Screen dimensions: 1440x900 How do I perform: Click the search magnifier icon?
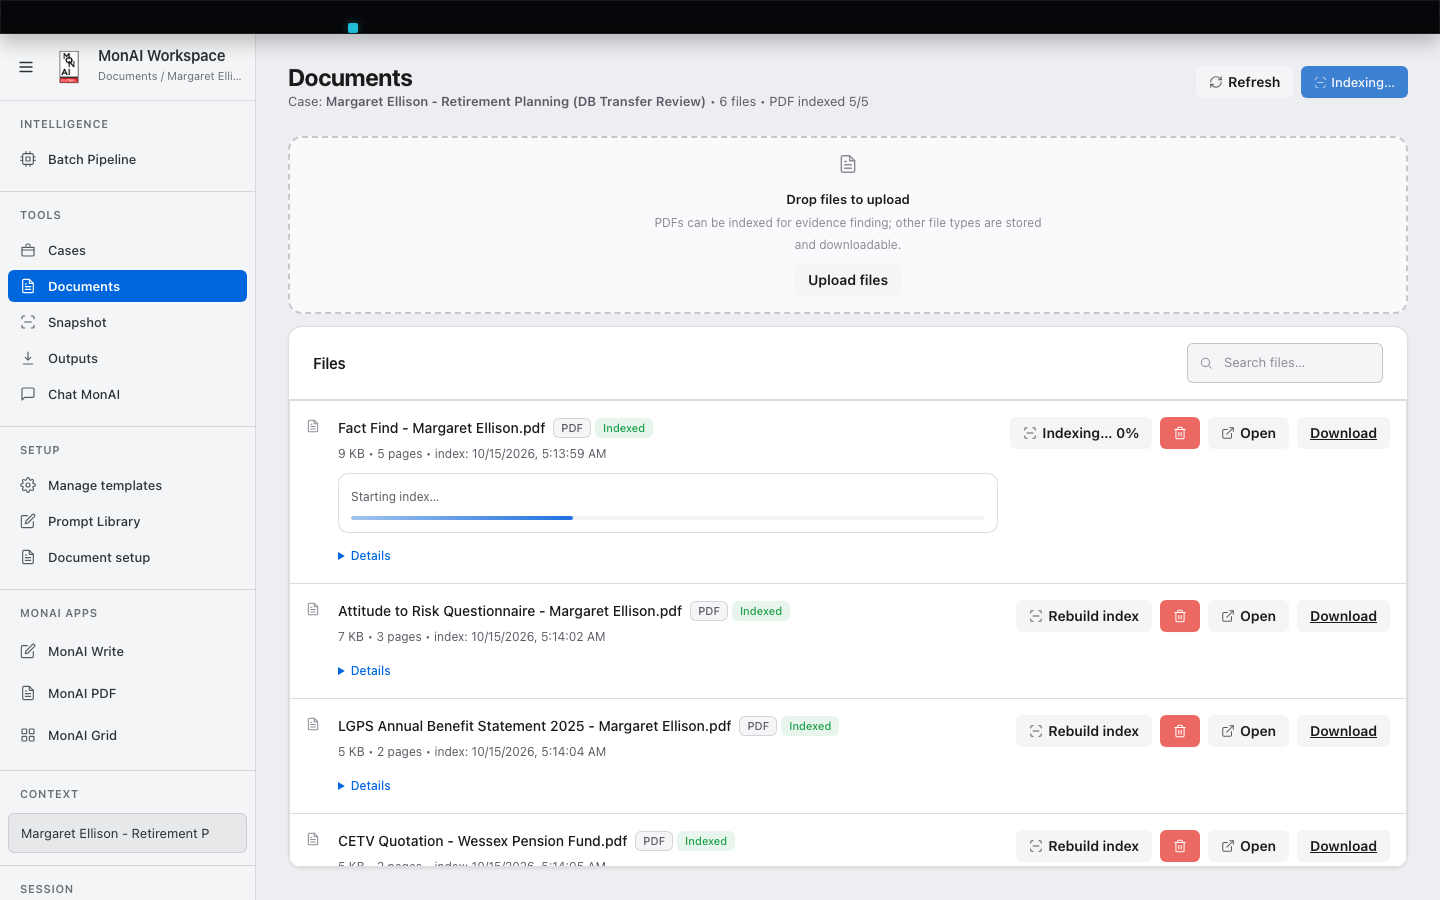tap(1206, 363)
